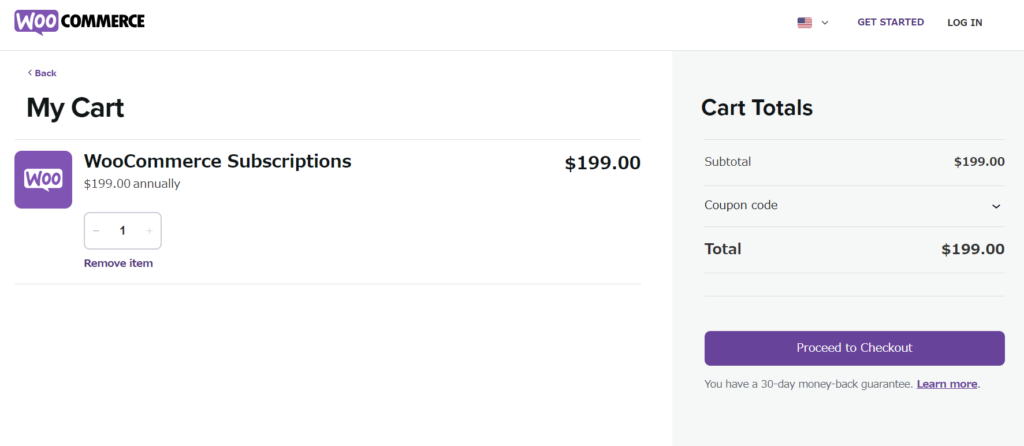Image resolution: width=1024 pixels, height=446 pixels.
Task: Click the Woo product thumbnail icon
Action: tap(43, 180)
